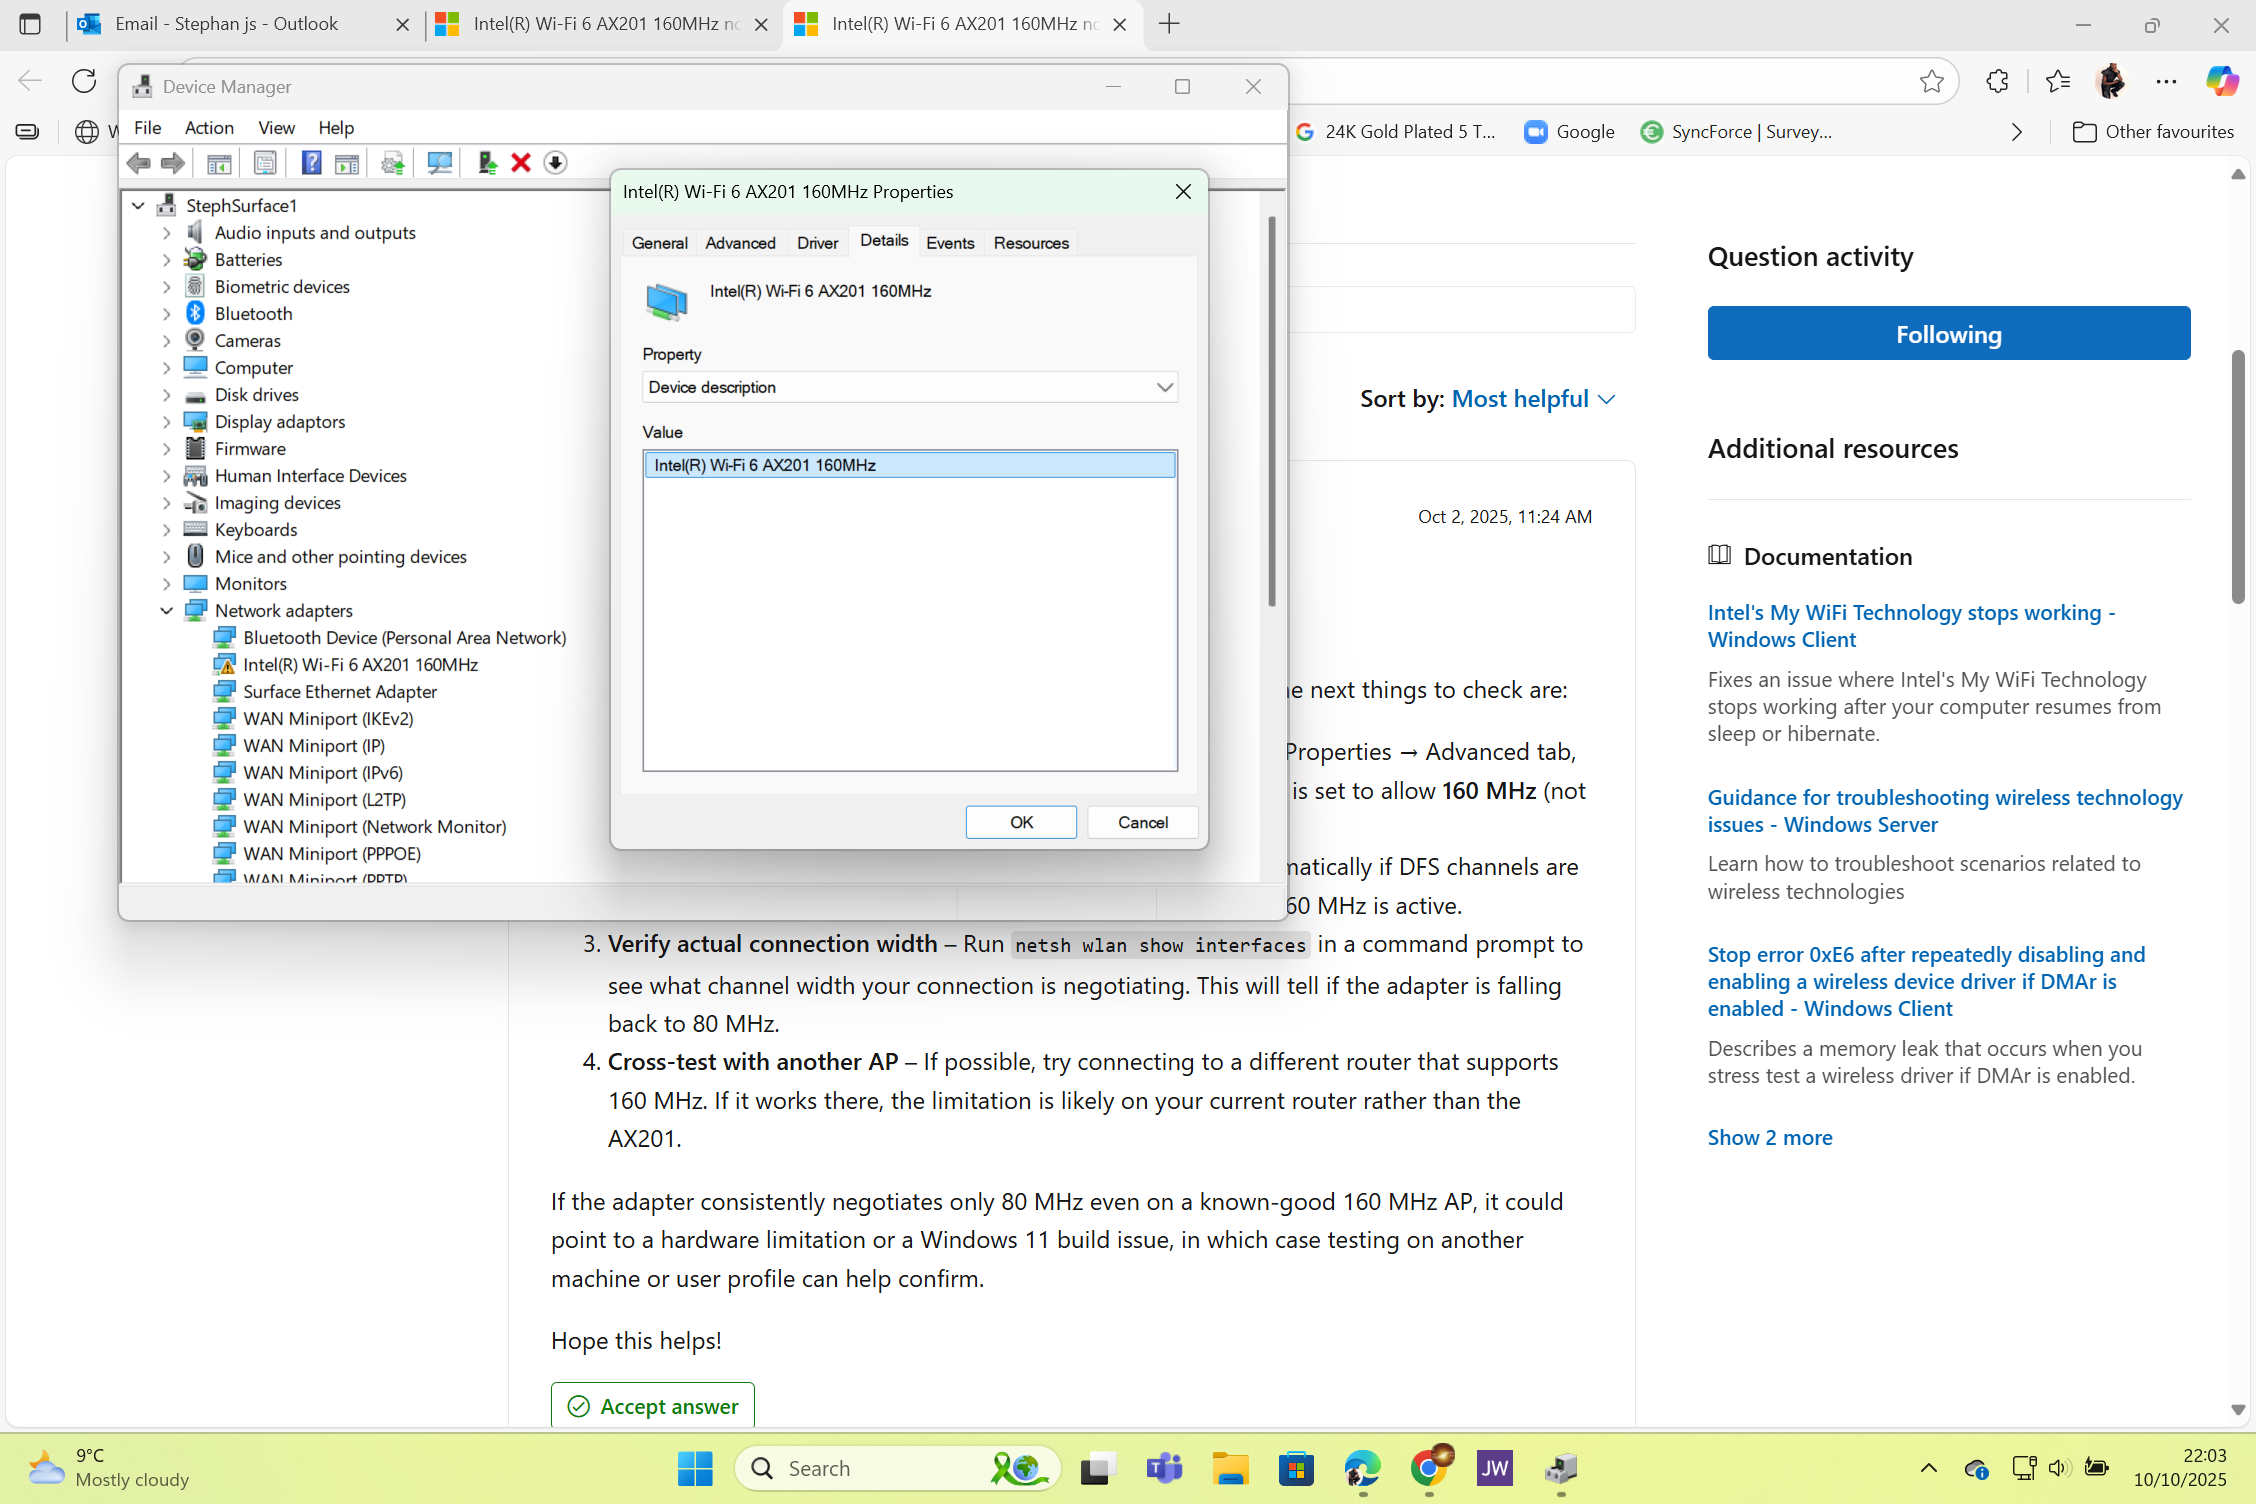
Task: Expand the Disk drives category
Action: coord(166,395)
